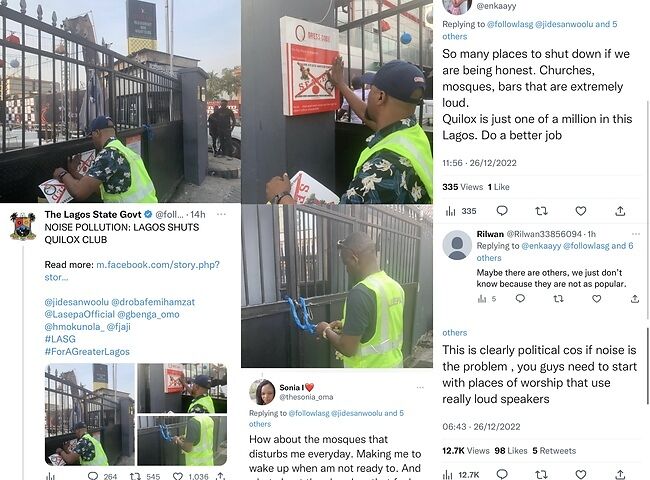Viewport: 650px width, 480px height.
Task: Open the #ForAGreaterLagos hashtag
Action: (x=87, y=352)
